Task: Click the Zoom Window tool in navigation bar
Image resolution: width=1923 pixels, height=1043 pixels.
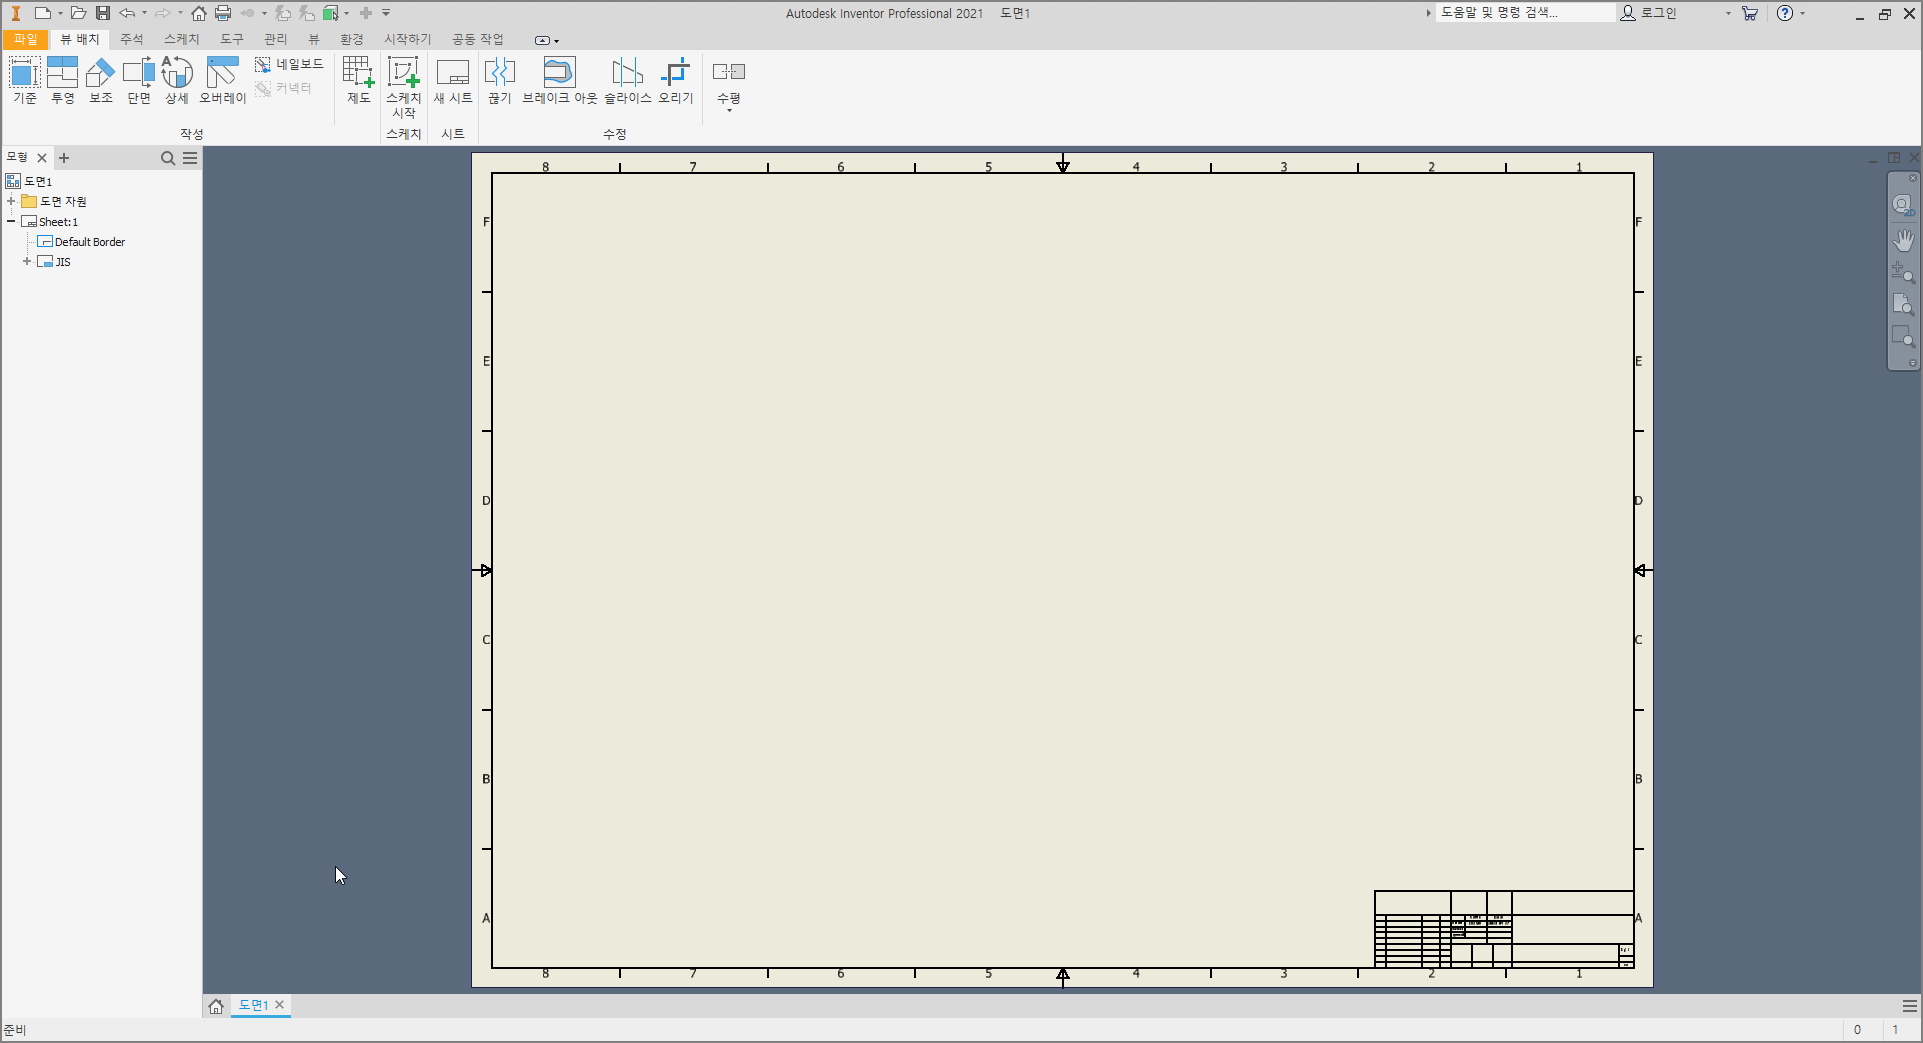Action: (1903, 338)
